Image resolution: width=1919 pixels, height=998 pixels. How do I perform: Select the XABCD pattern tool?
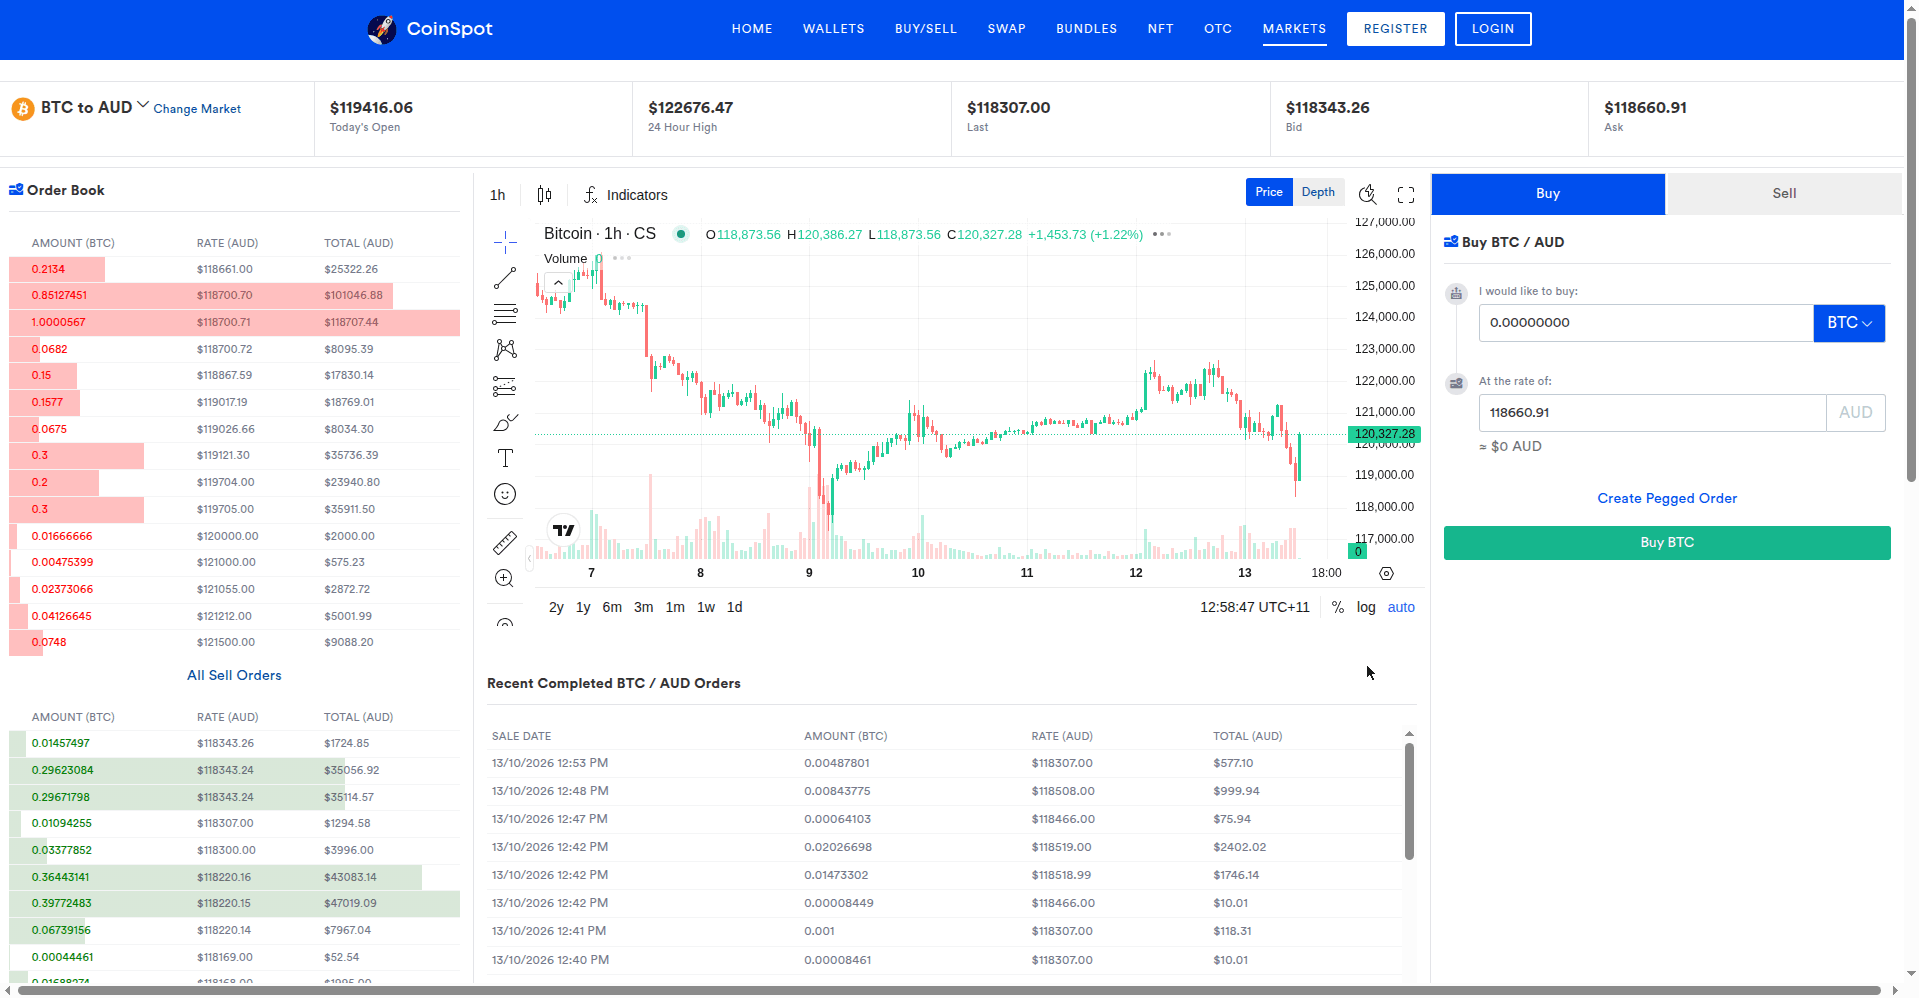pos(505,350)
